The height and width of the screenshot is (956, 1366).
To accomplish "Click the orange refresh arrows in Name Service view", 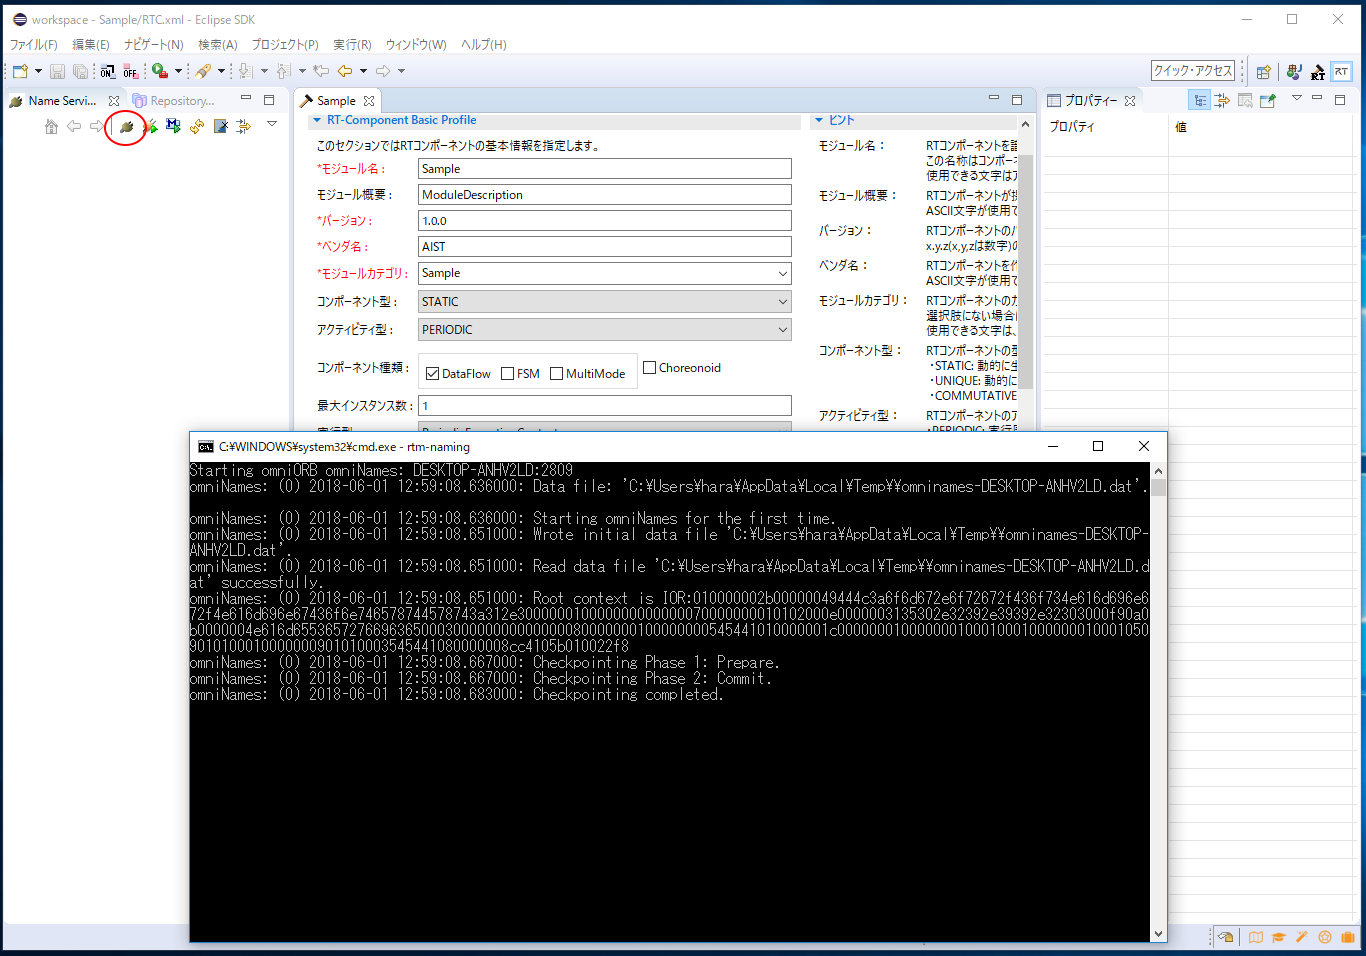I will [x=197, y=126].
